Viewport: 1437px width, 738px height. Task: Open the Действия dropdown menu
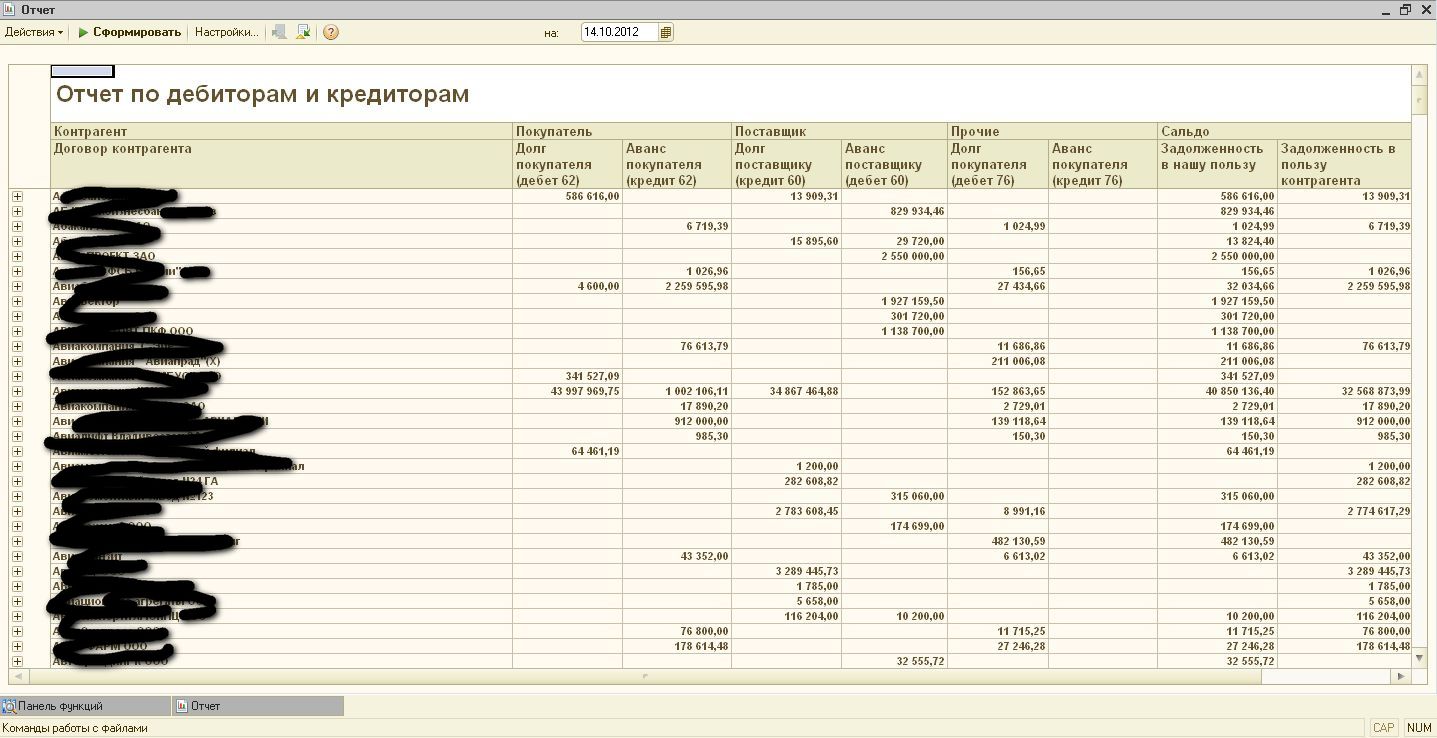[34, 32]
